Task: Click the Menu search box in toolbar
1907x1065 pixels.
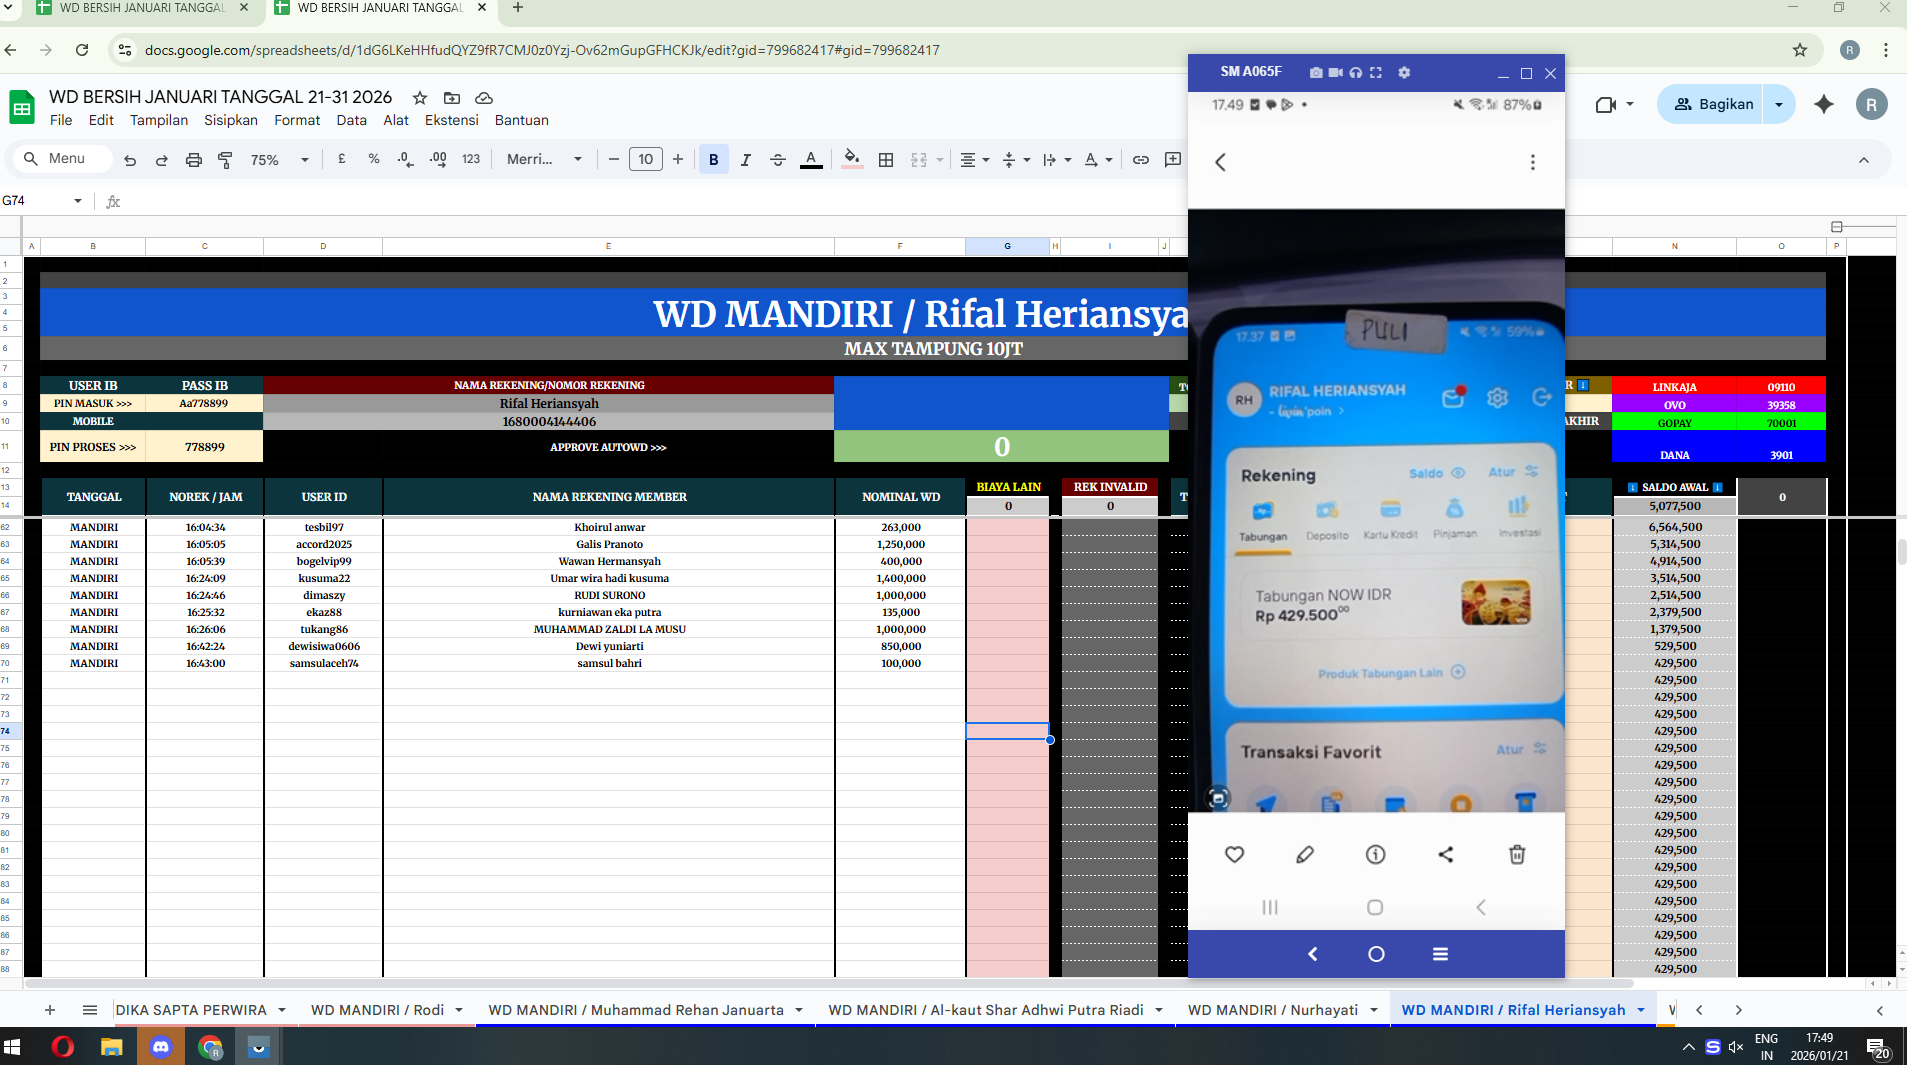Action: coord(62,159)
